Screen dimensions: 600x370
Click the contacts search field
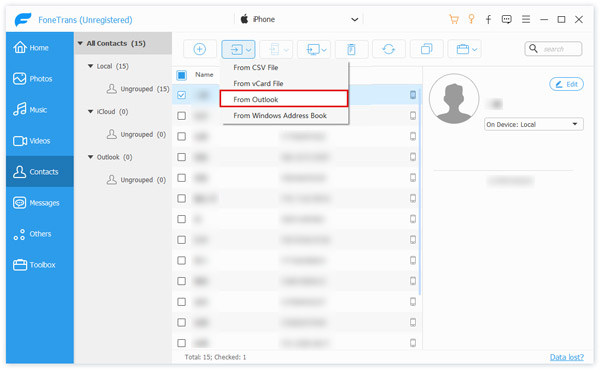[x=553, y=49]
